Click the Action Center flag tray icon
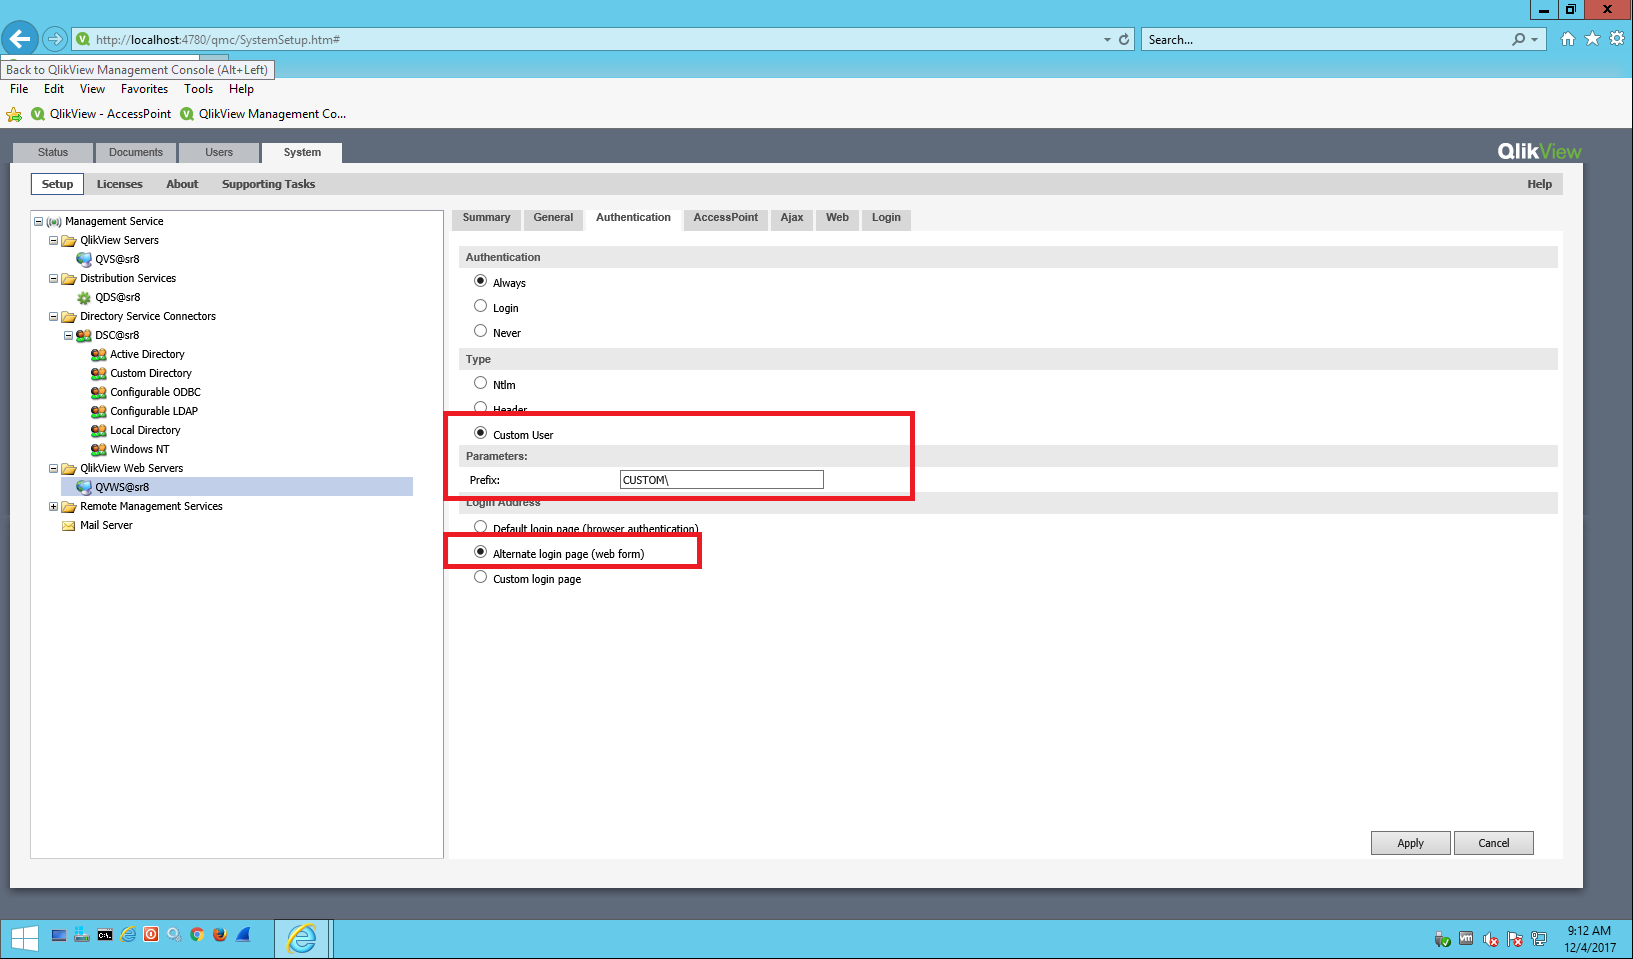 coord(1515,939)
